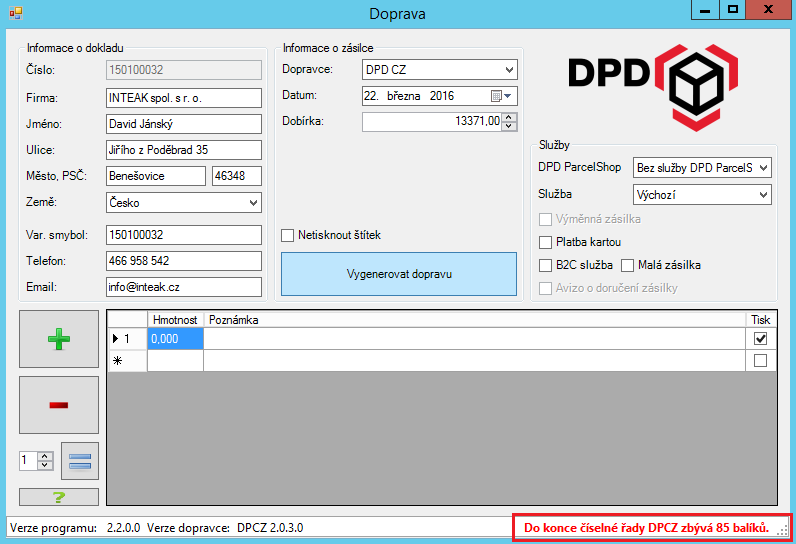796x544 pixels.
Task: Select the new row asterisk header
Action: click(127, 361)
